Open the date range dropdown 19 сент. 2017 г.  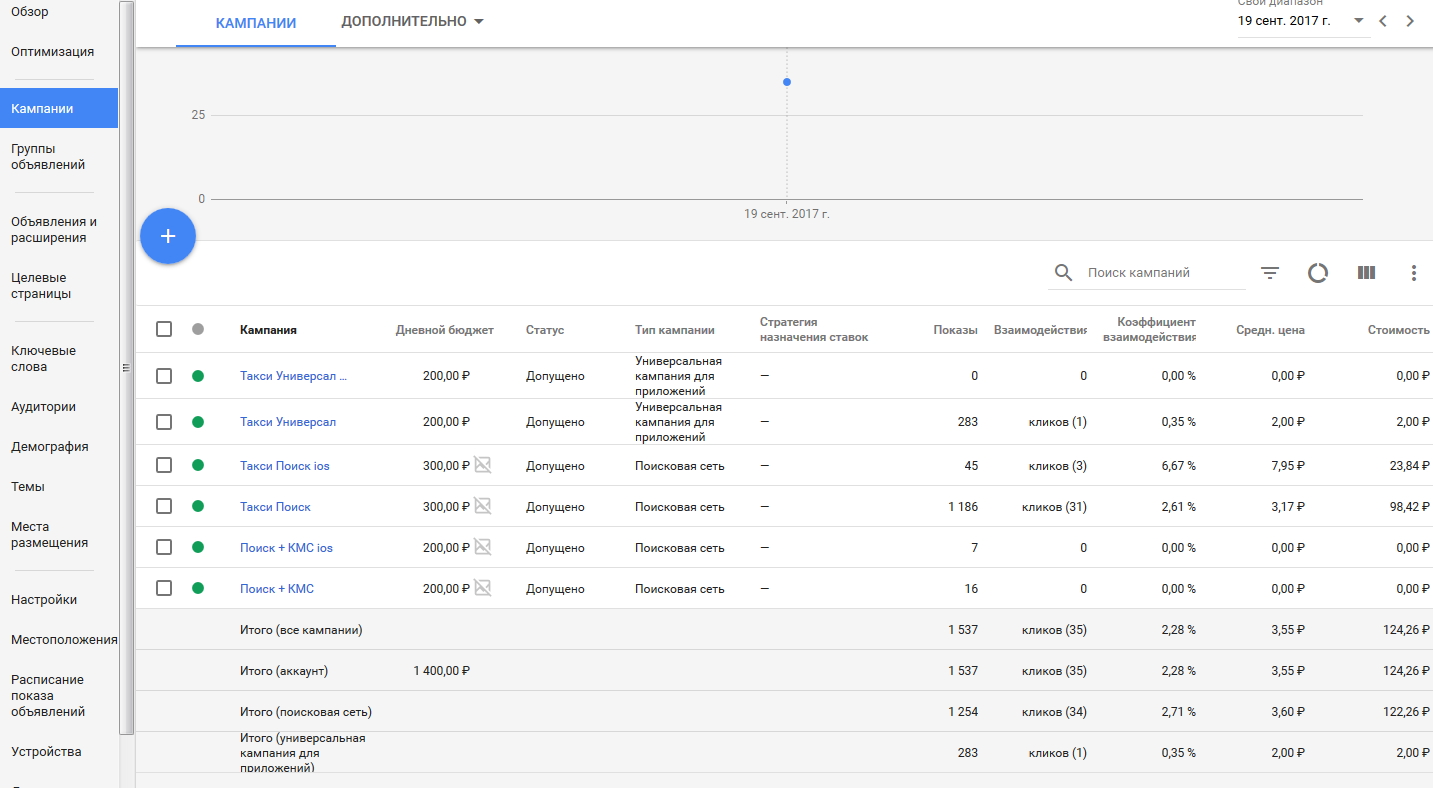(x=1301, y=21)
